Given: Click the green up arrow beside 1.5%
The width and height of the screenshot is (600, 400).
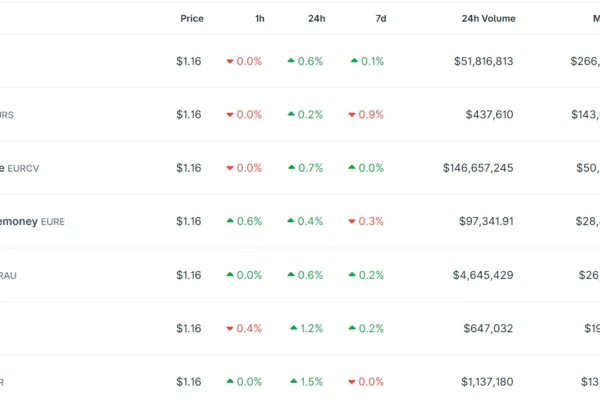Looking at the screenshot, I should (291, 381).
